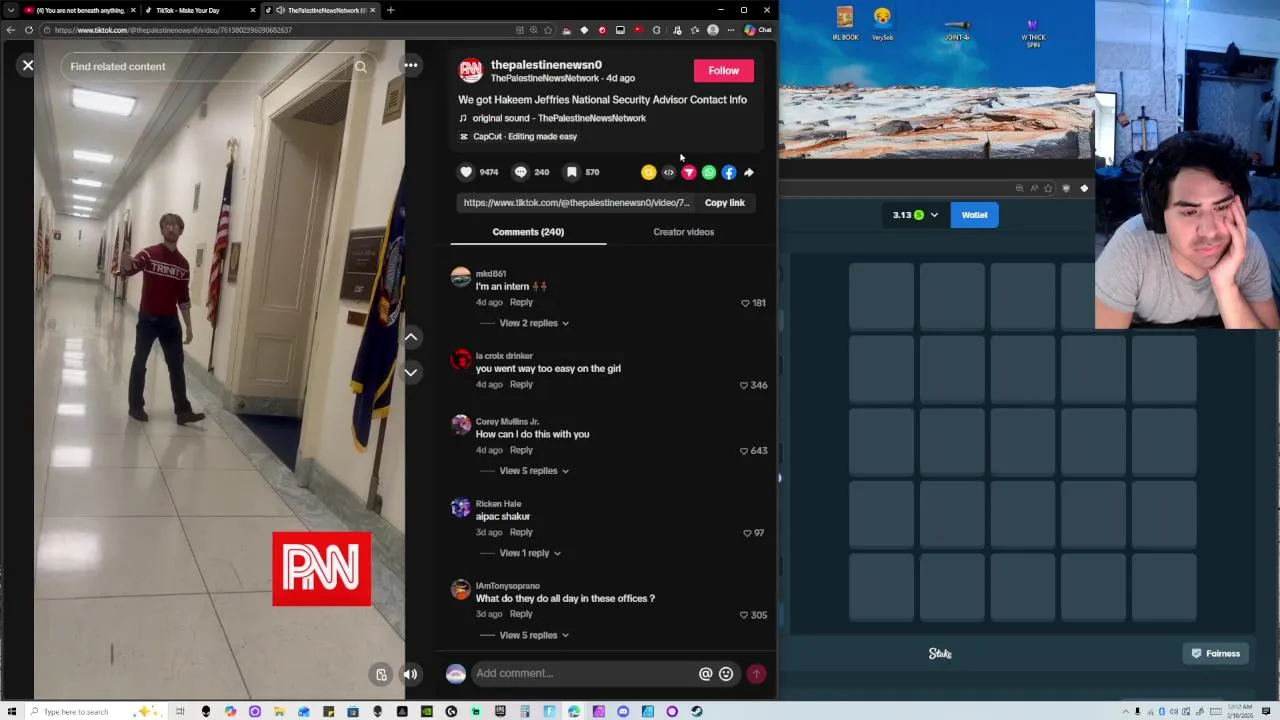Go to next video with down arrow
This screenshot has height=720, width=1280.
pos(411,372)
